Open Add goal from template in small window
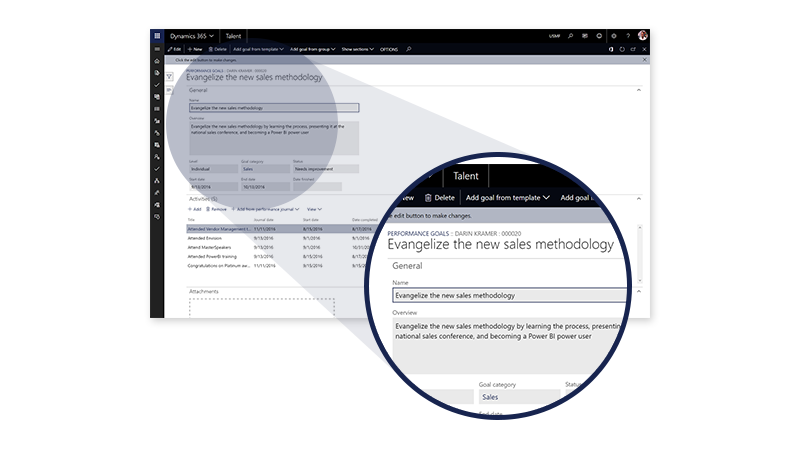Screen dimensions: 800x450 [x=258, y=49]
